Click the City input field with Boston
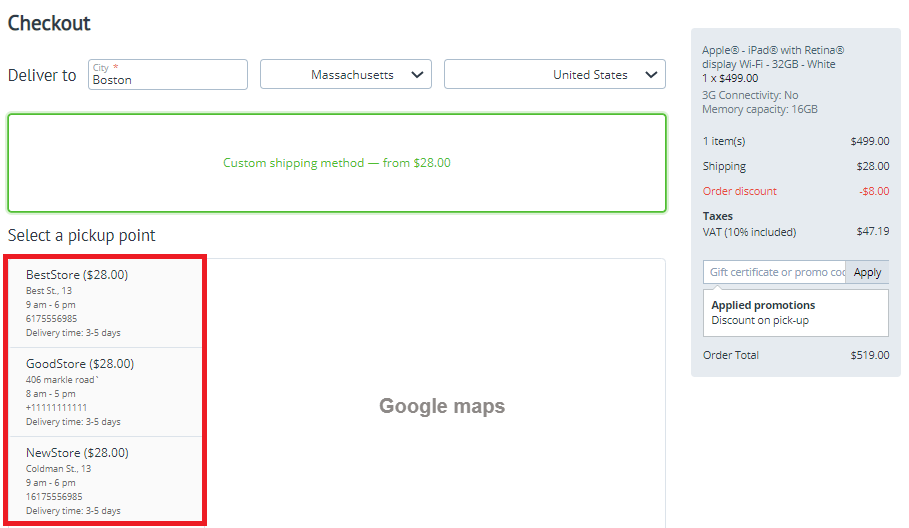909x528 pixels. 168,74
